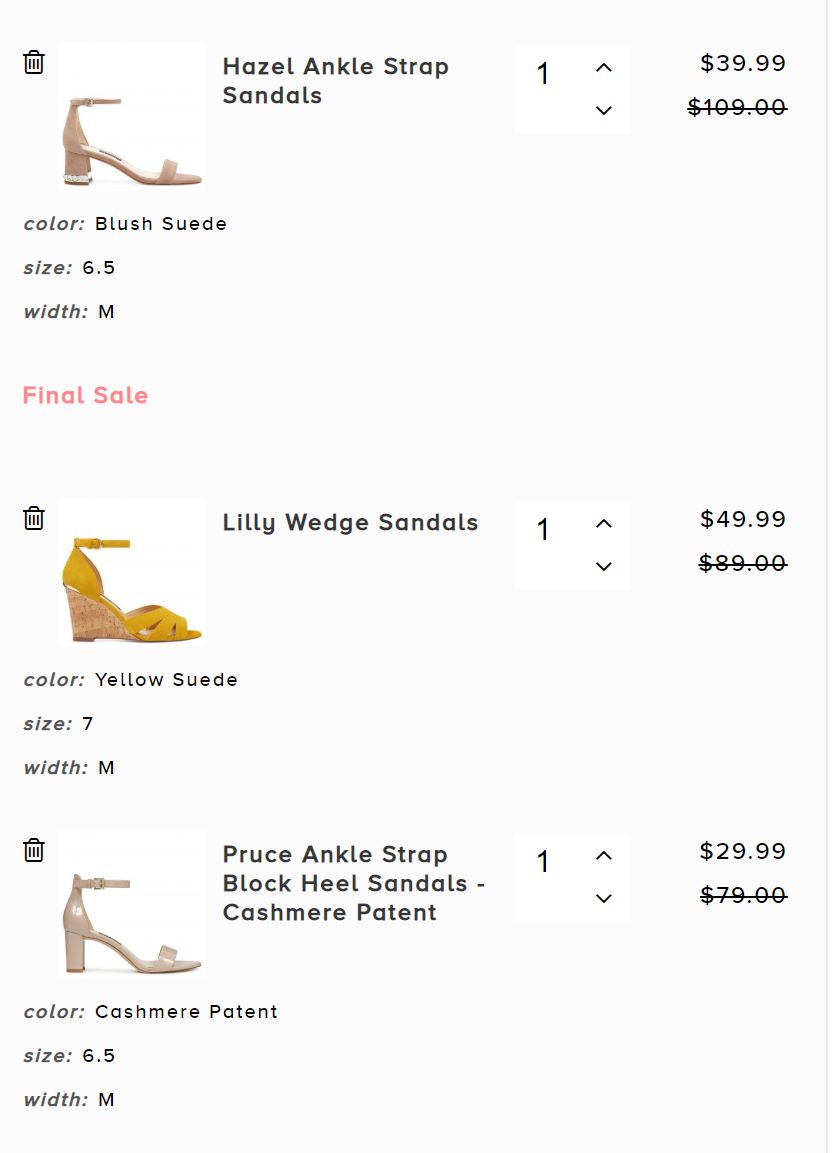The width and height of the screenshot is (832, 1153).
Task: View the yellow Lilly Wedge Sandals thumbnail
Action: coord(132,572)
